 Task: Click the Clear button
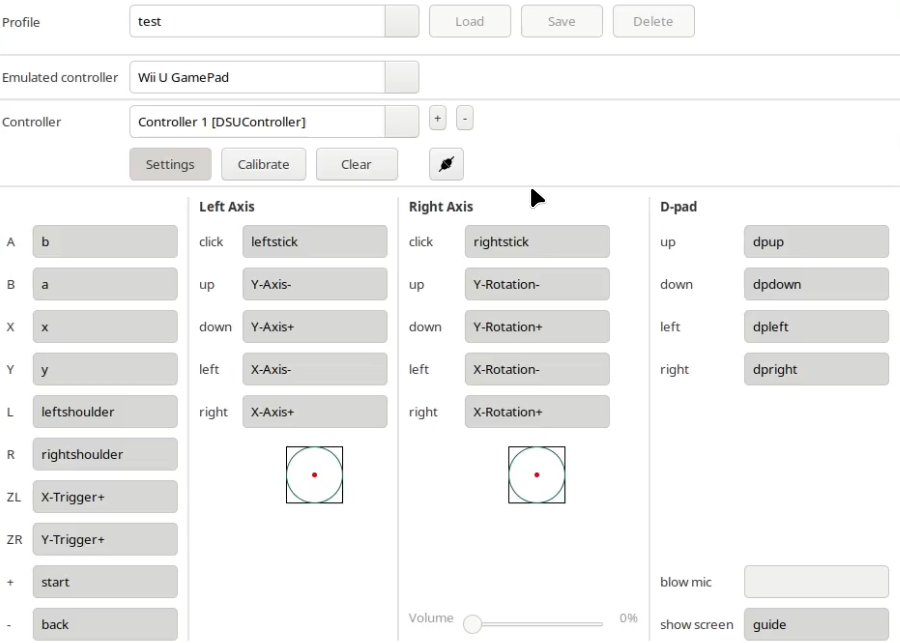356,164
